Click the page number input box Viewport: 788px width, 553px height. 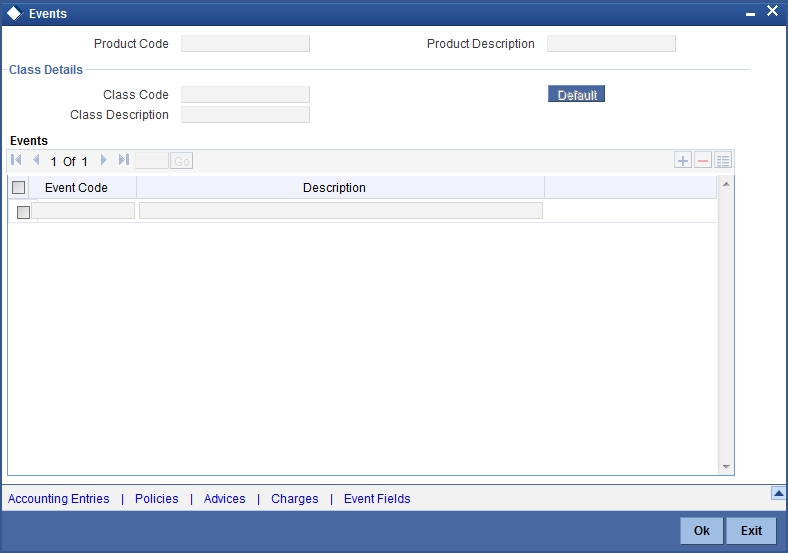(152, 161)
